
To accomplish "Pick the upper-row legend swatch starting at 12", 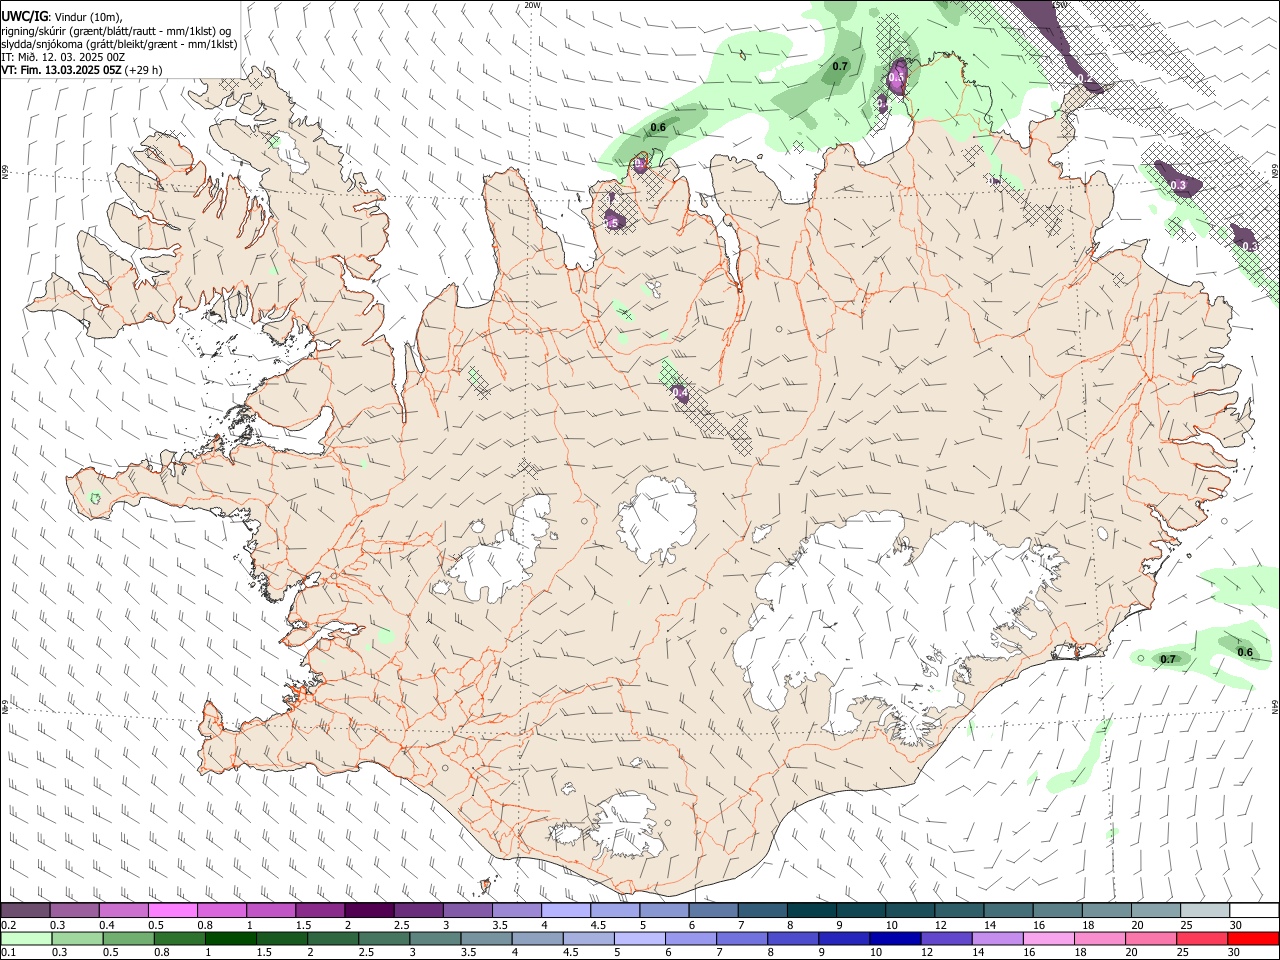I will point(958,910).
